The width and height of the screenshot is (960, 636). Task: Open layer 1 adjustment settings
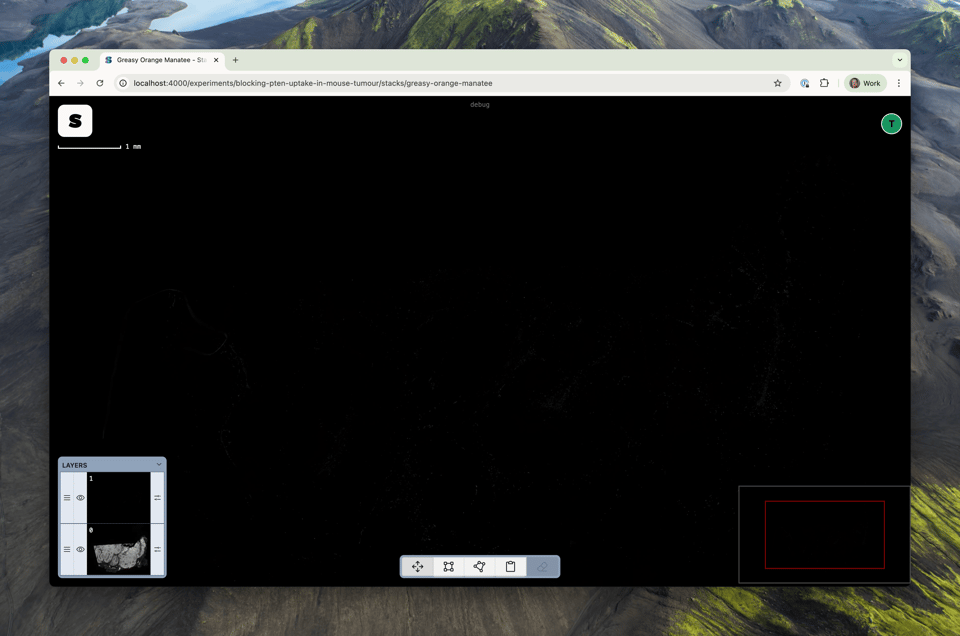pyautogui.click(x=157, y=498)
